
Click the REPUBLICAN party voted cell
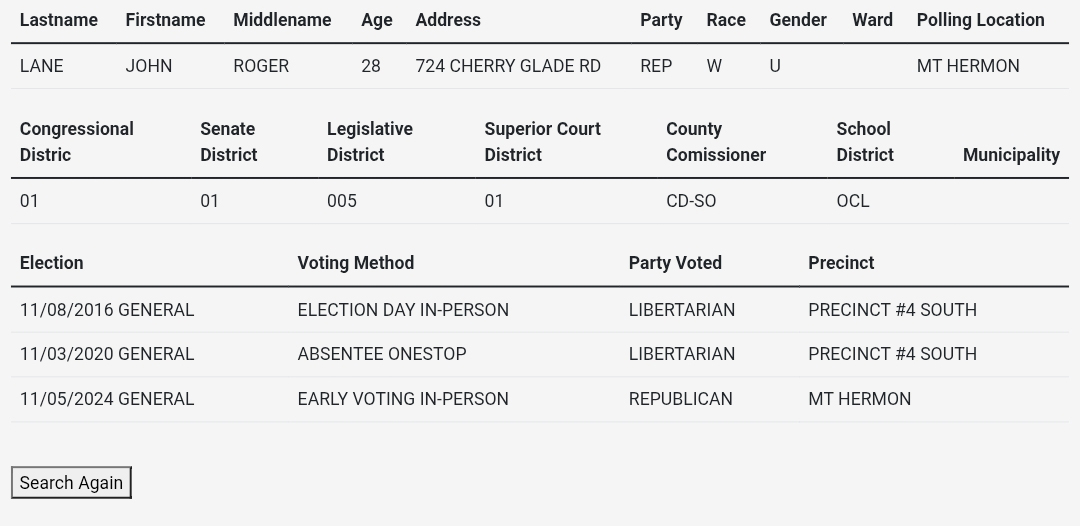680,399
